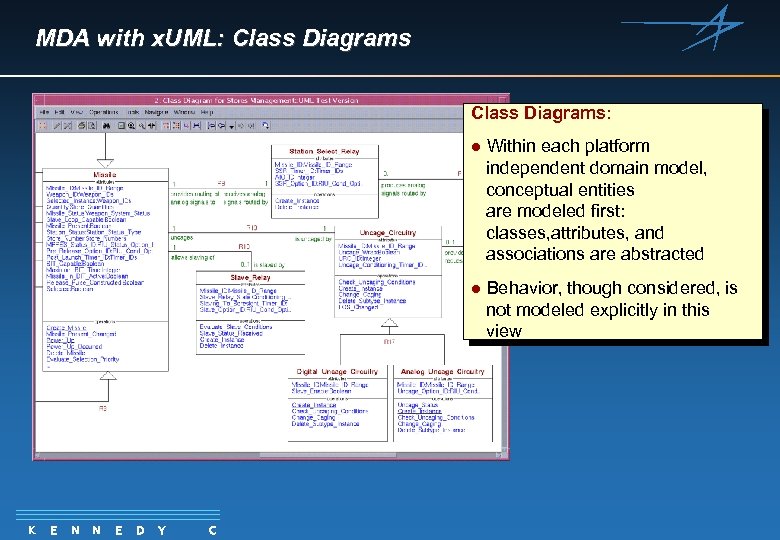This screenshot has width=780, height=540.
Task: Click the 'is uncaged by' association label
Action: pos(313,239)
